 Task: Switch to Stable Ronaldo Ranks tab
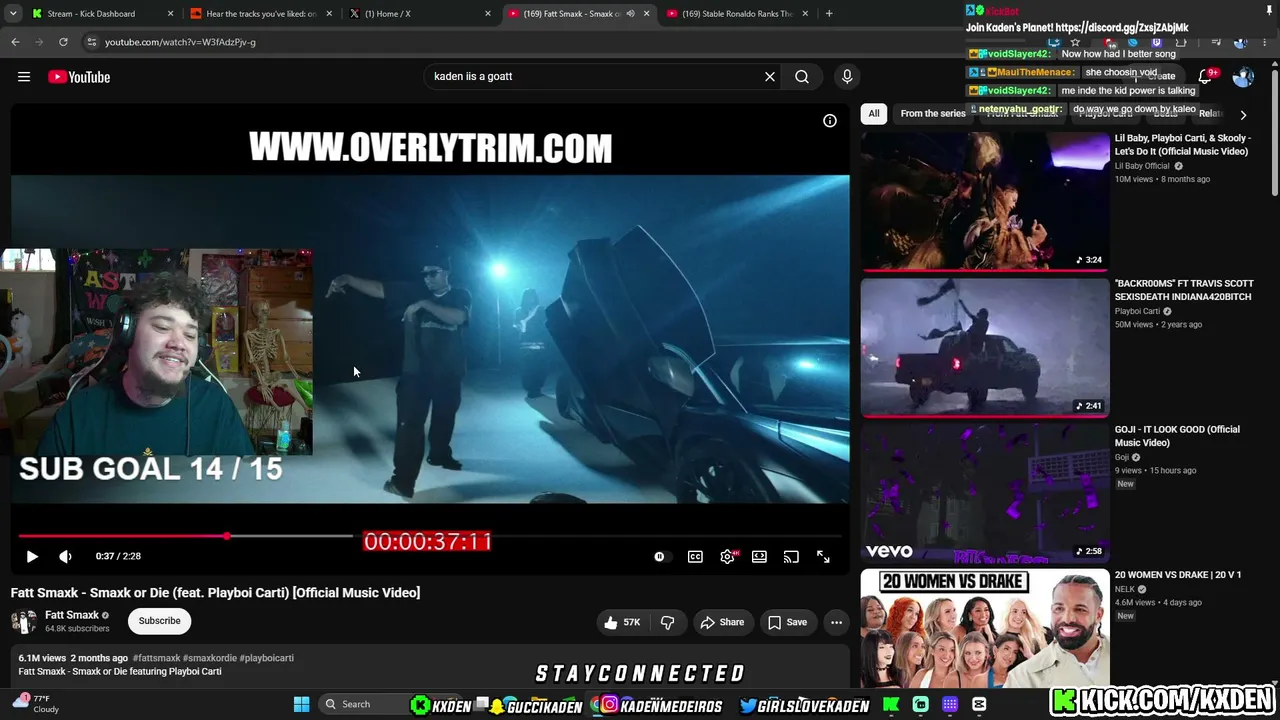point(738,14)
